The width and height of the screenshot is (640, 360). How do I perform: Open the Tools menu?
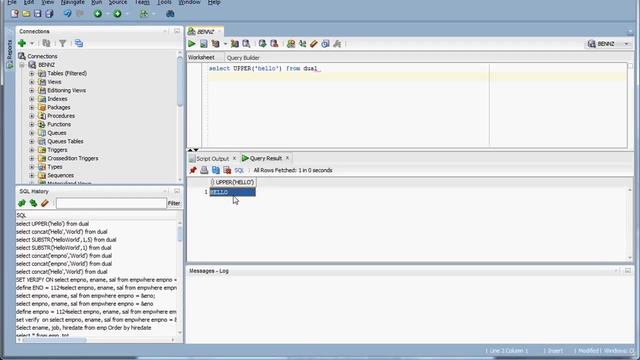164,2
